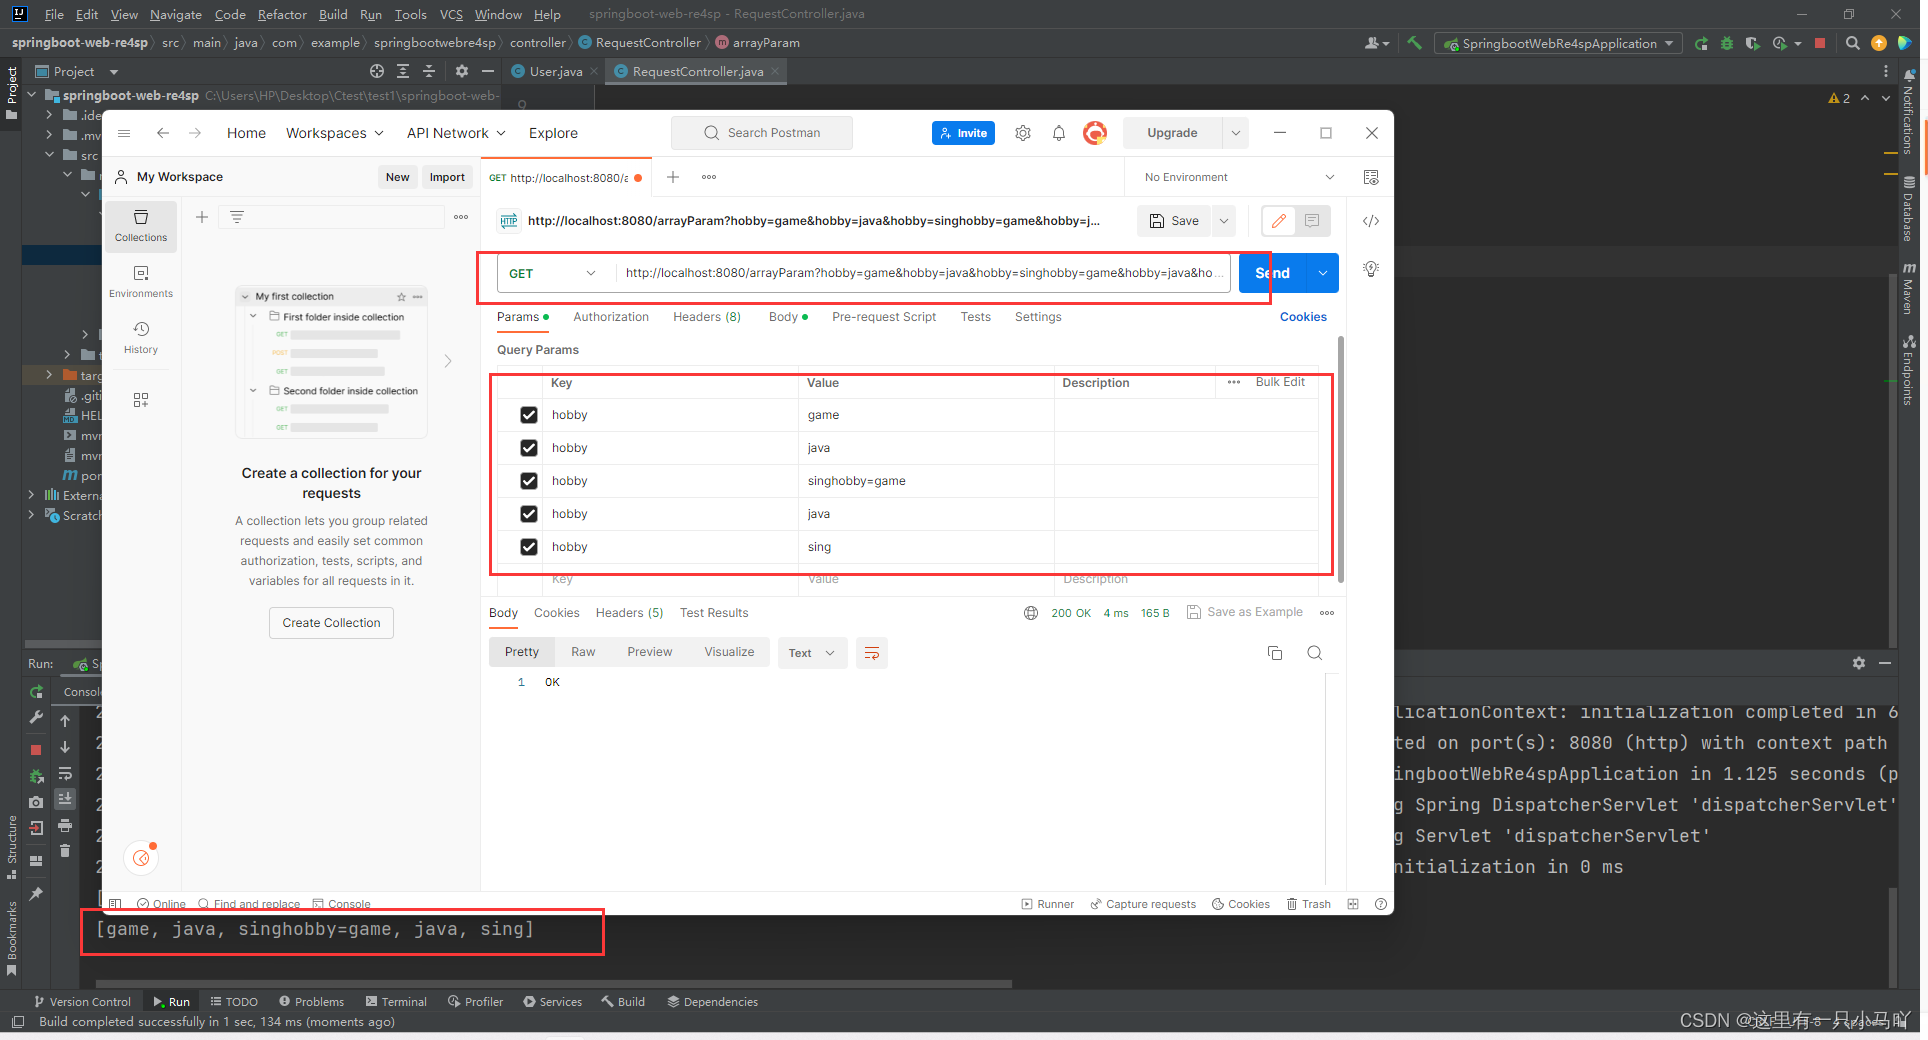Open the API Network dropdown menu
This screenshot has width=1928, height=1040.
(x=456, y=133)
